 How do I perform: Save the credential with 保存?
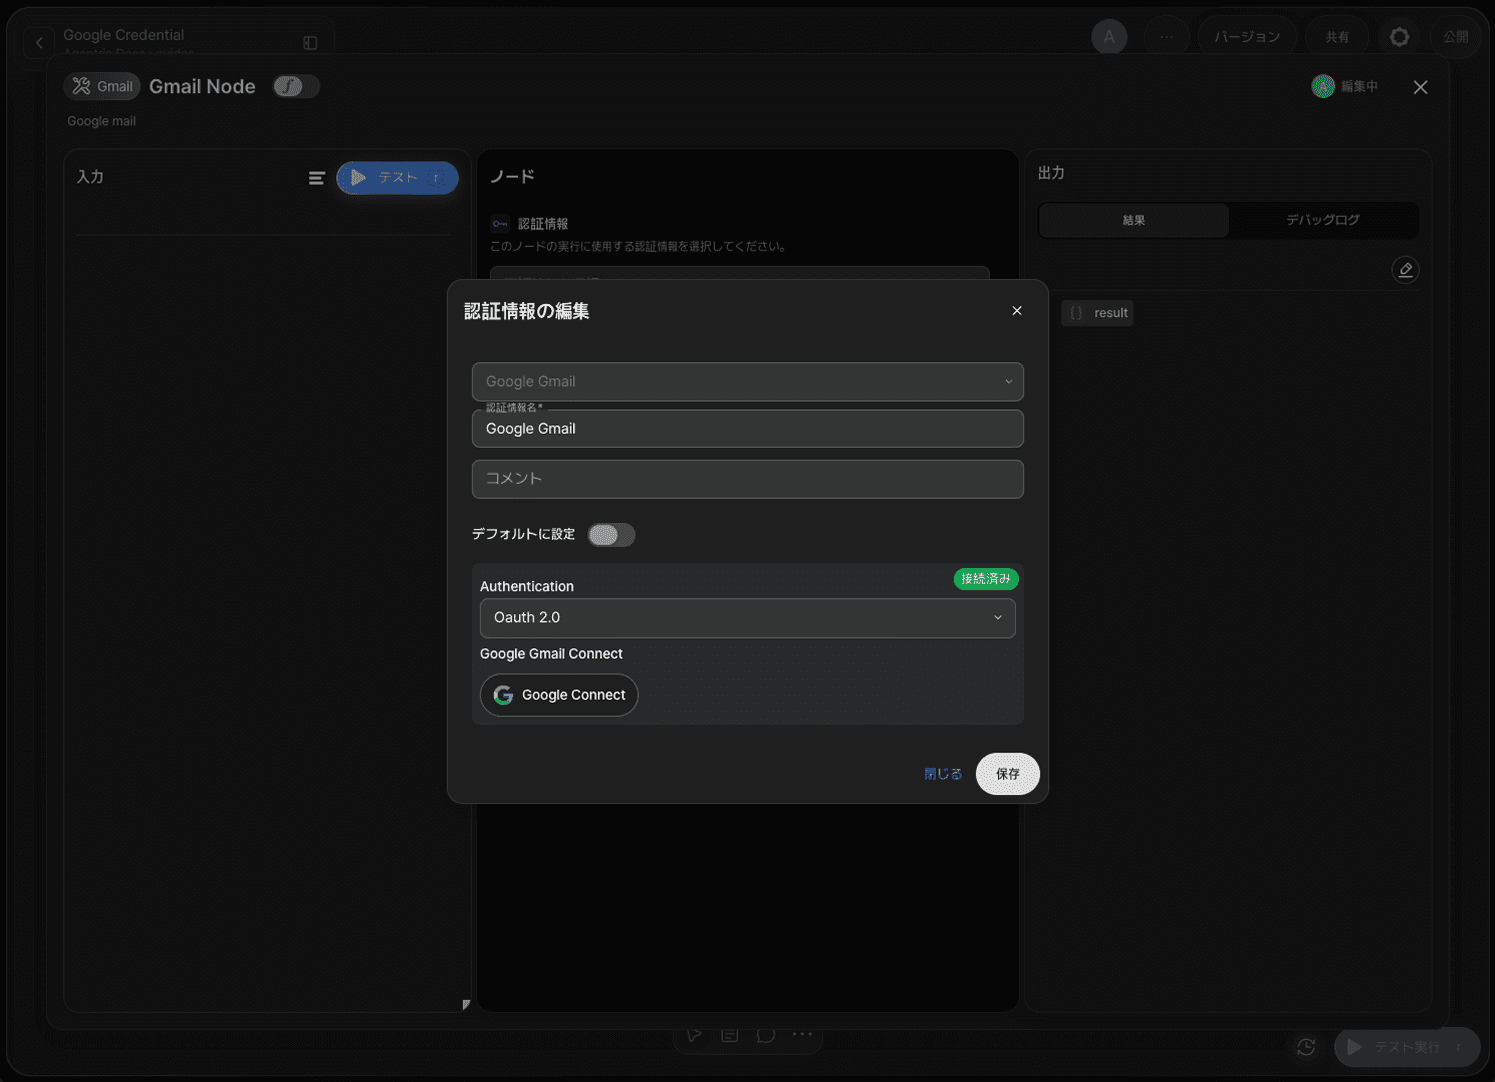coord(1008,774)
